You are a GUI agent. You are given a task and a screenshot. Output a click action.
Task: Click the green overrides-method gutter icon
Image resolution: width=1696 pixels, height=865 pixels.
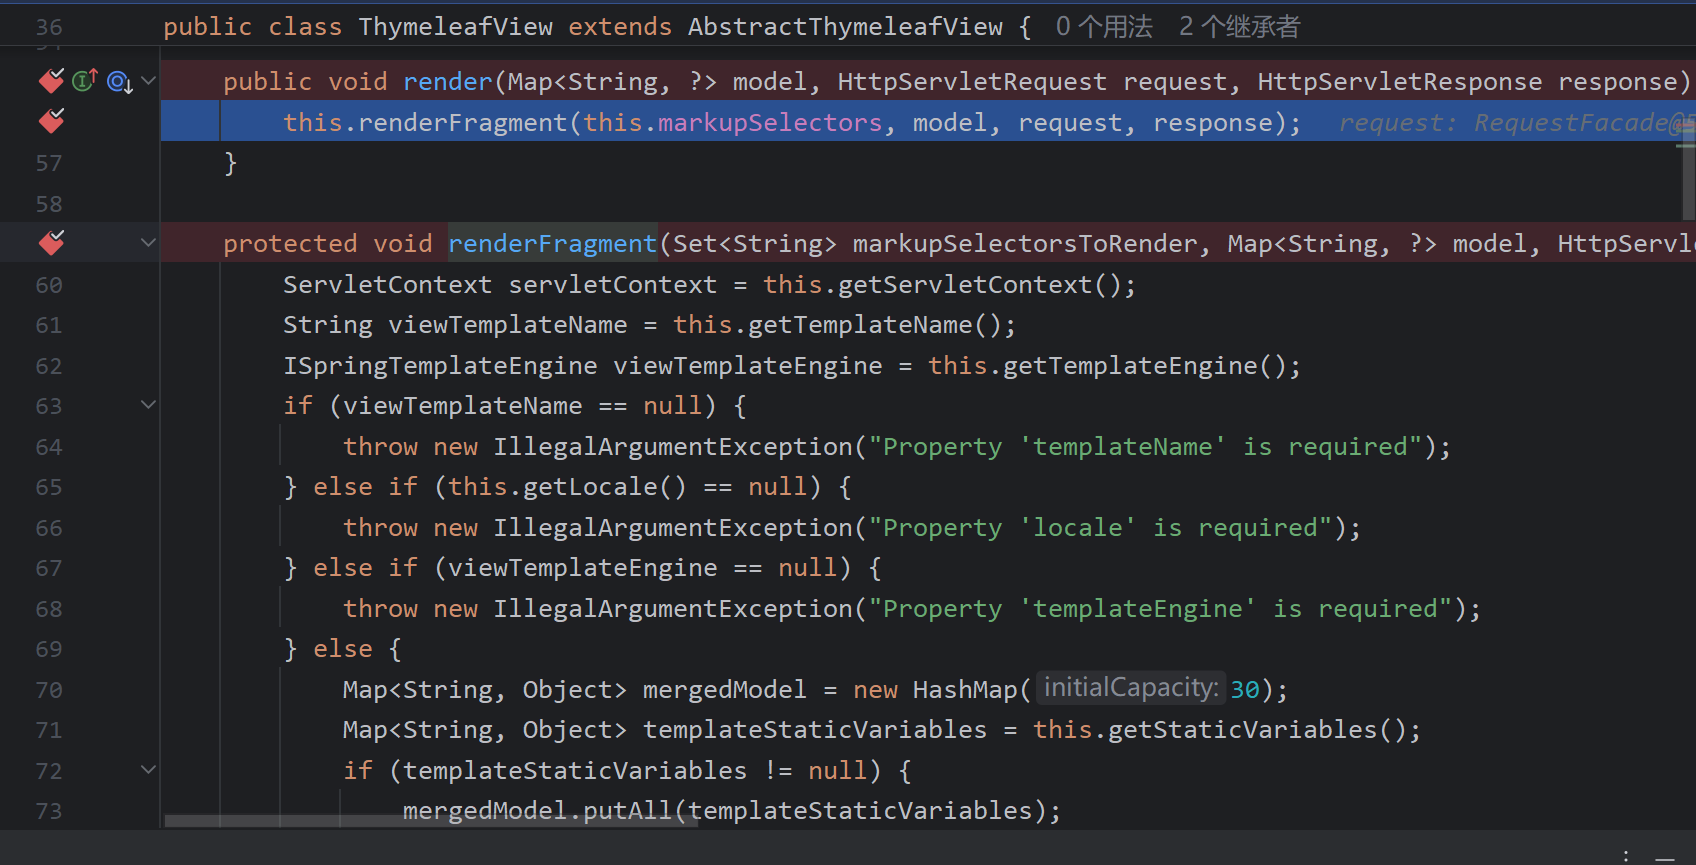(x=85, y=80)
